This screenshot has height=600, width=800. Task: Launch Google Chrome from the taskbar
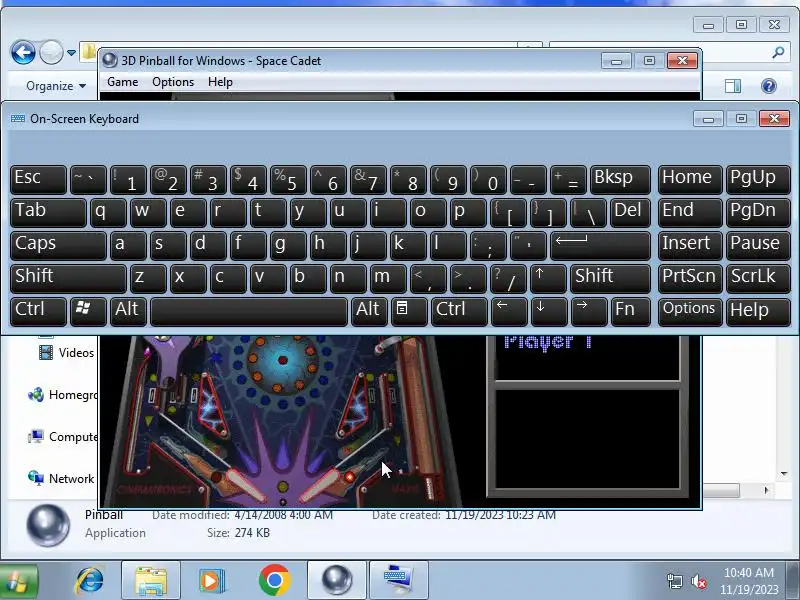click(274, 581)
